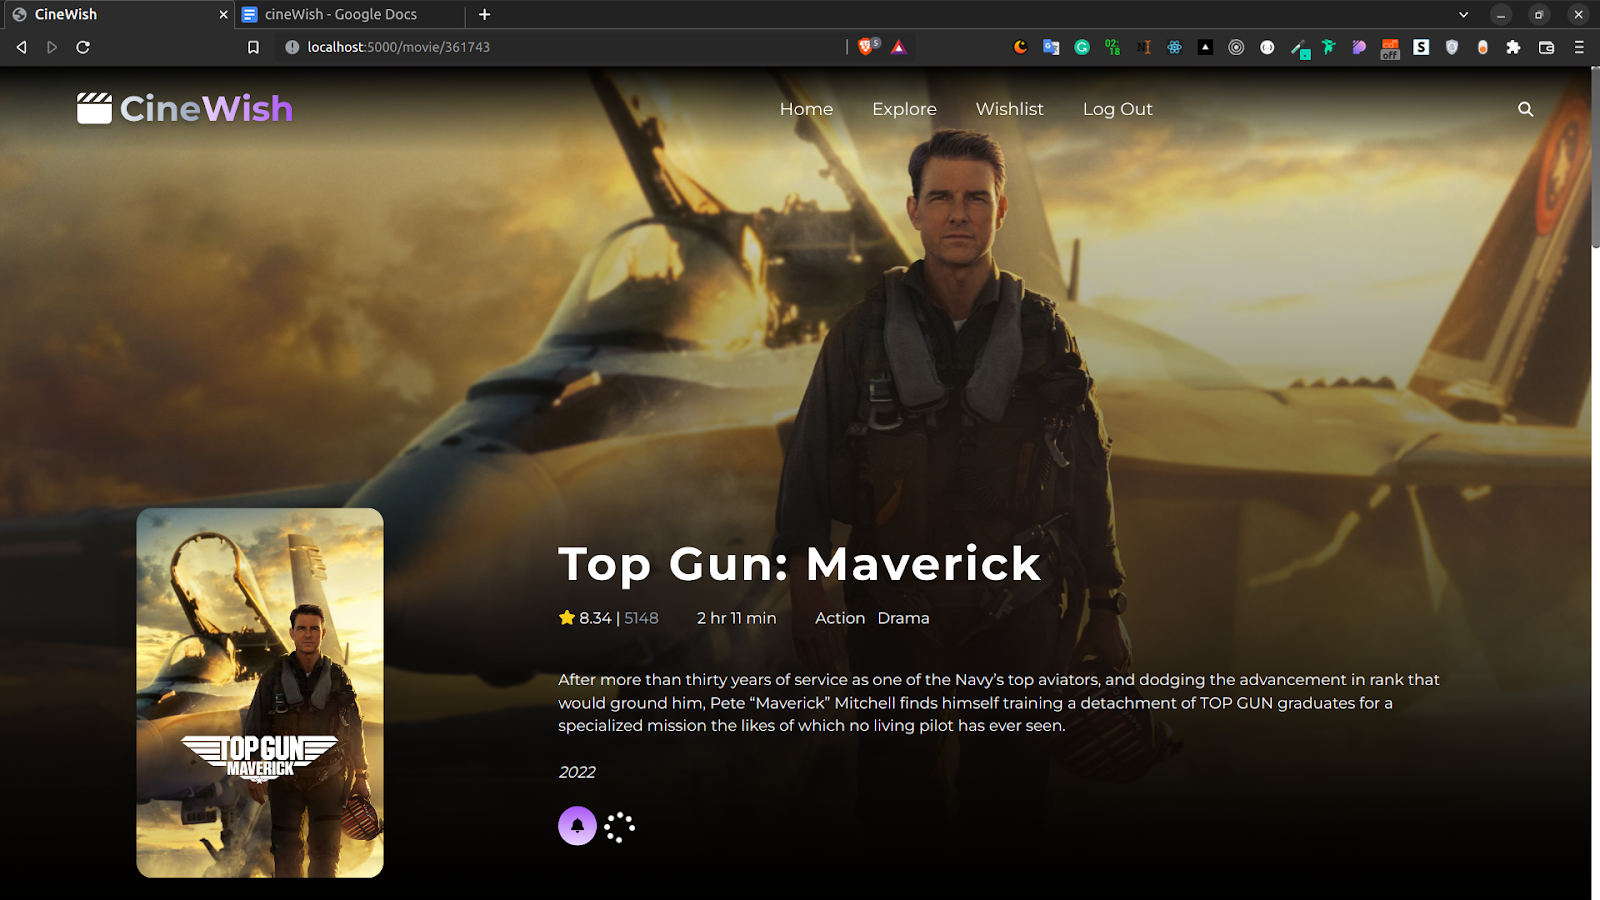Go to the Wishlist page
This screenshot has width=1600, height=900.
tap(1009, 109)
